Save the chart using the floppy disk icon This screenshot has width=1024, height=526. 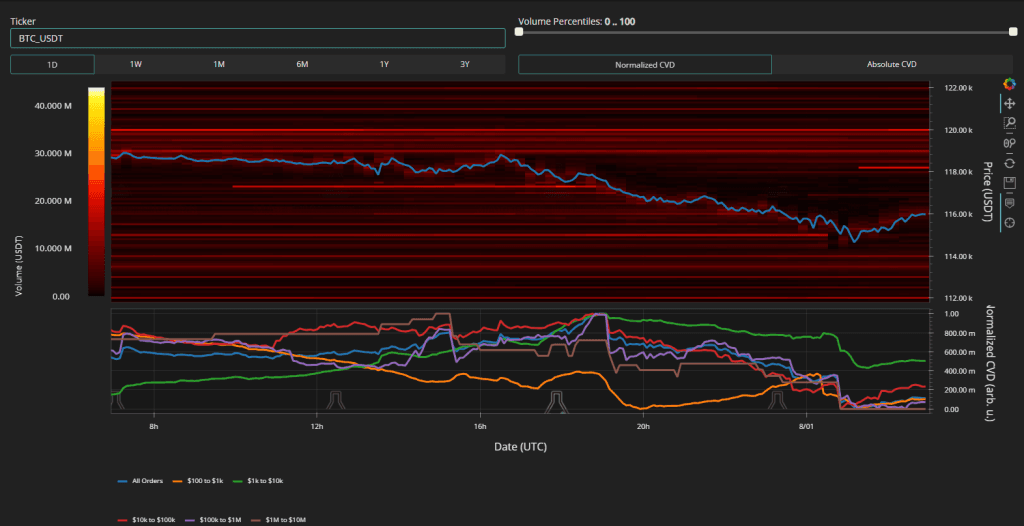[1010, 182]
